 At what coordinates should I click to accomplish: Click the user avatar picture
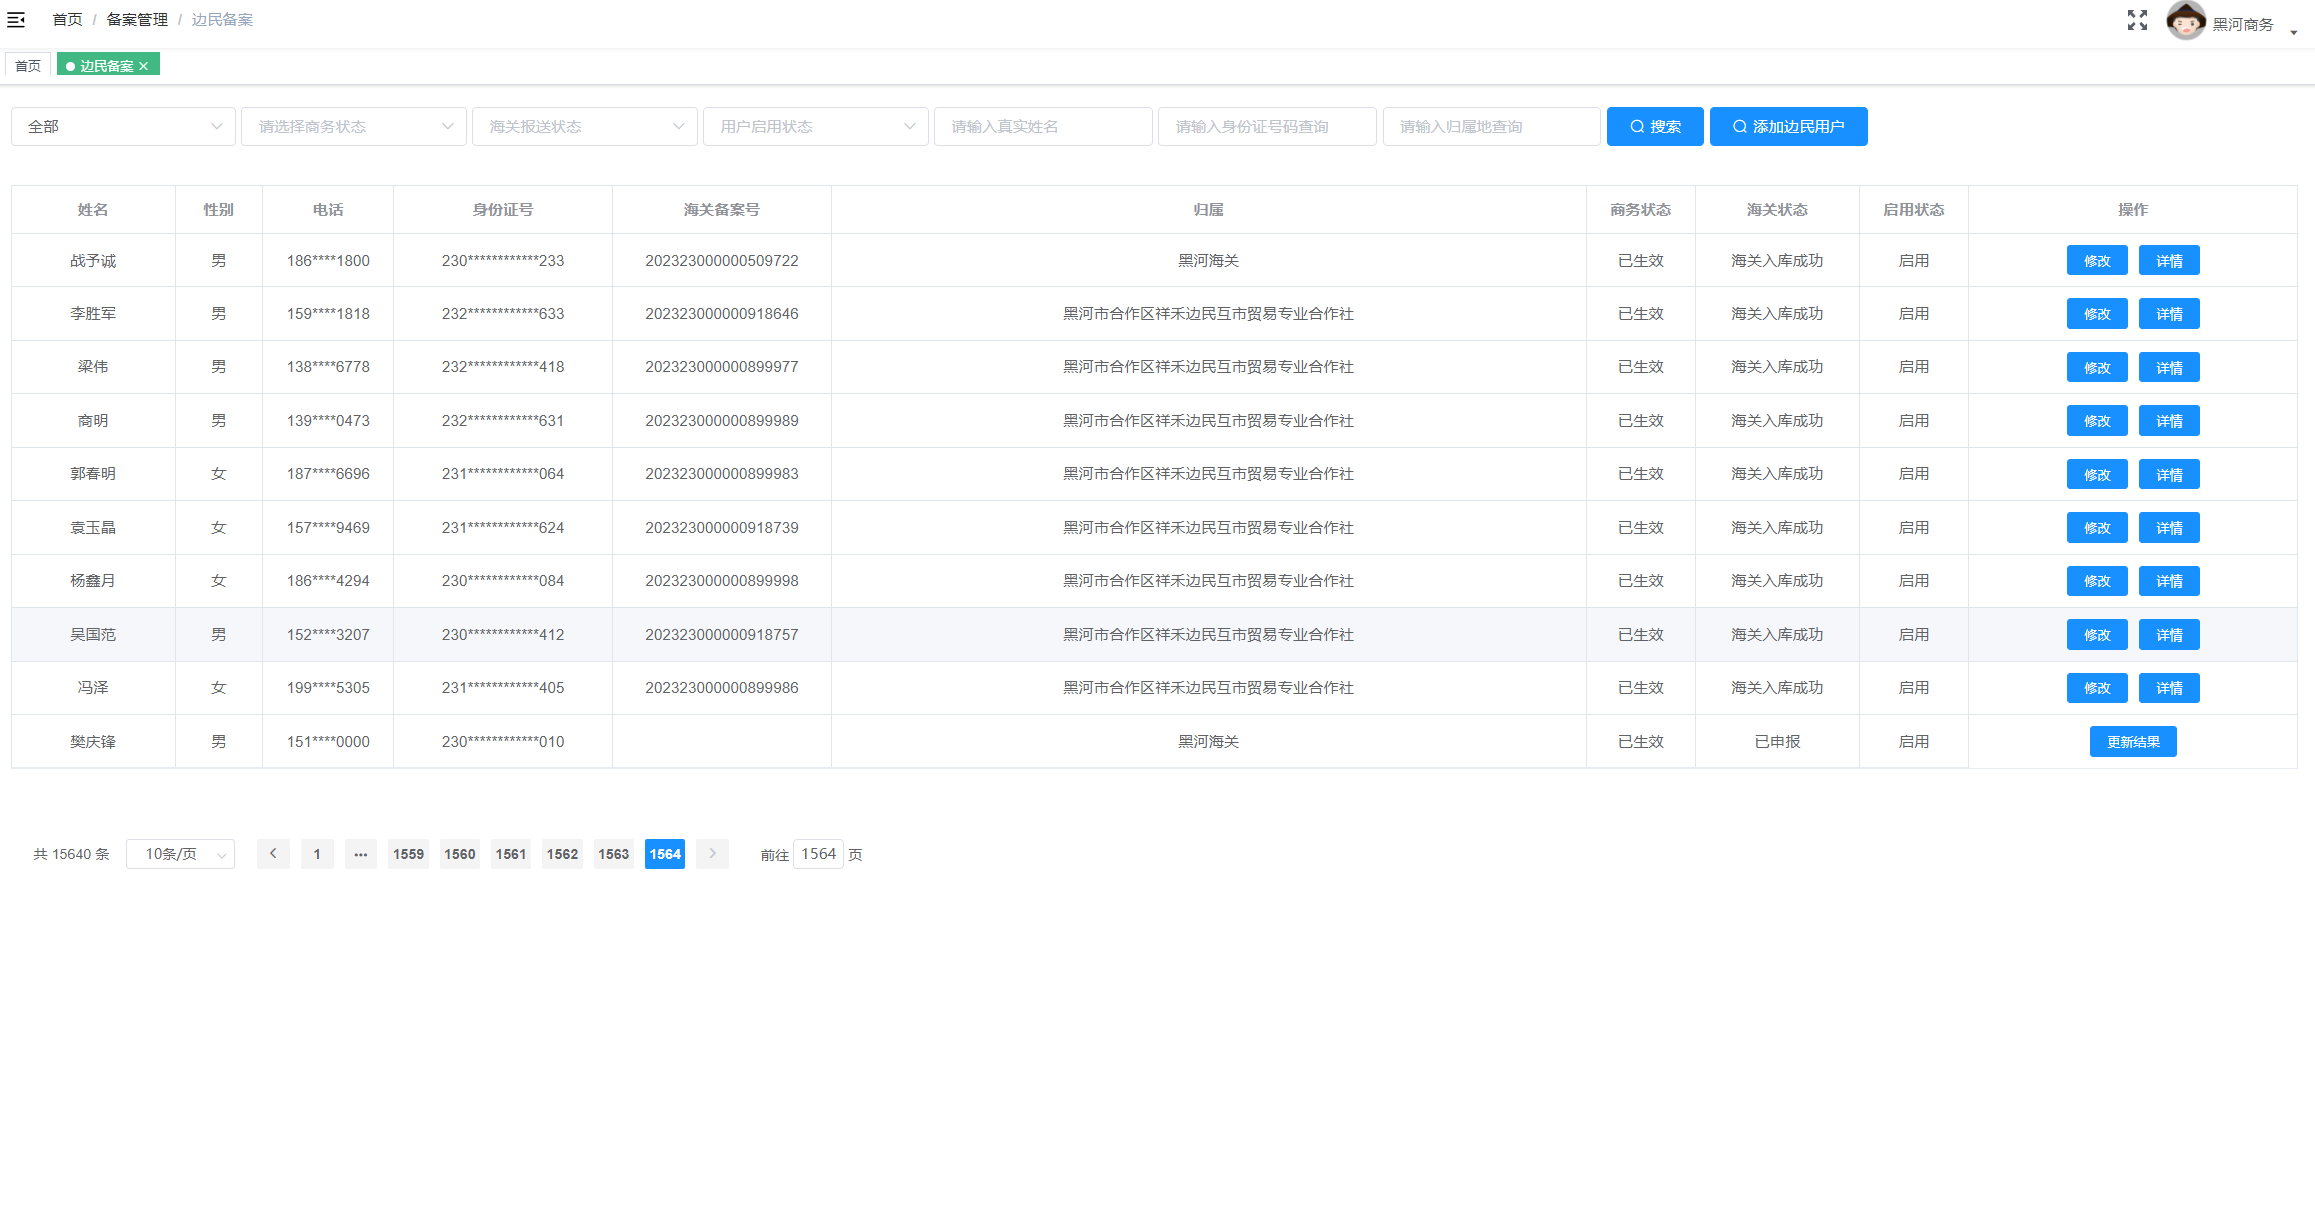(x=2185, y=21)
